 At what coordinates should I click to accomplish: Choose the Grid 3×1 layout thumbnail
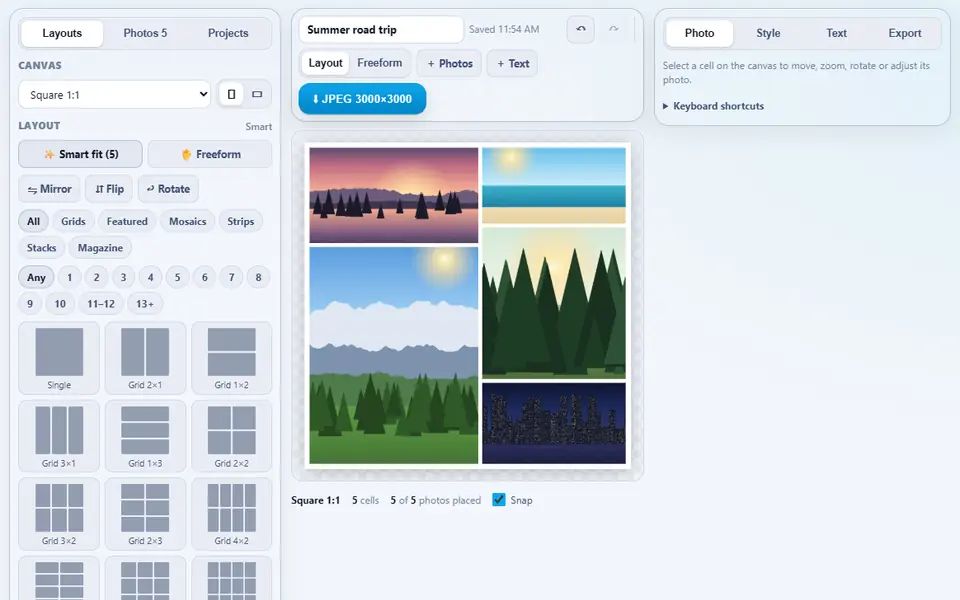coord(59,436)
